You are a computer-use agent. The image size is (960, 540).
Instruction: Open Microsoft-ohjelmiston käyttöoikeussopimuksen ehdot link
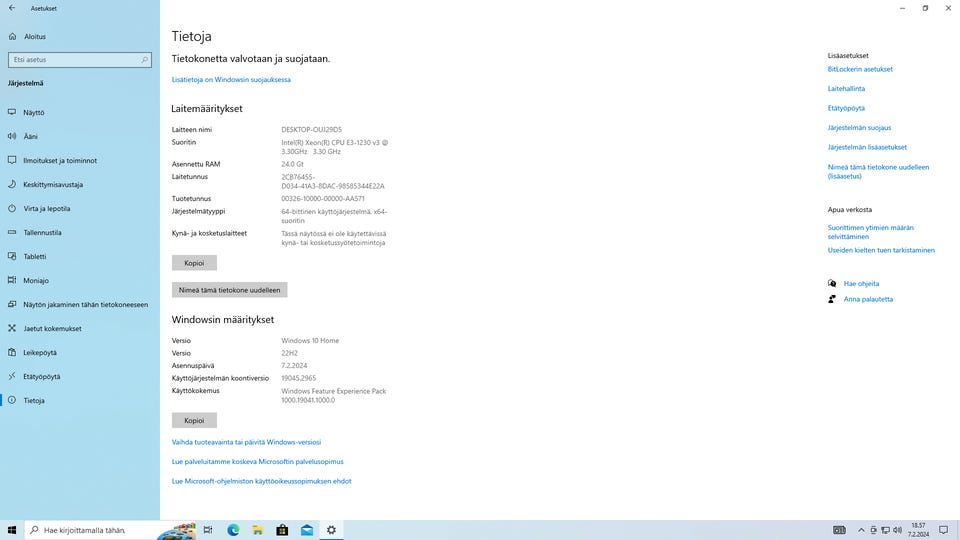pyautogui.click(x=261, y=481)
